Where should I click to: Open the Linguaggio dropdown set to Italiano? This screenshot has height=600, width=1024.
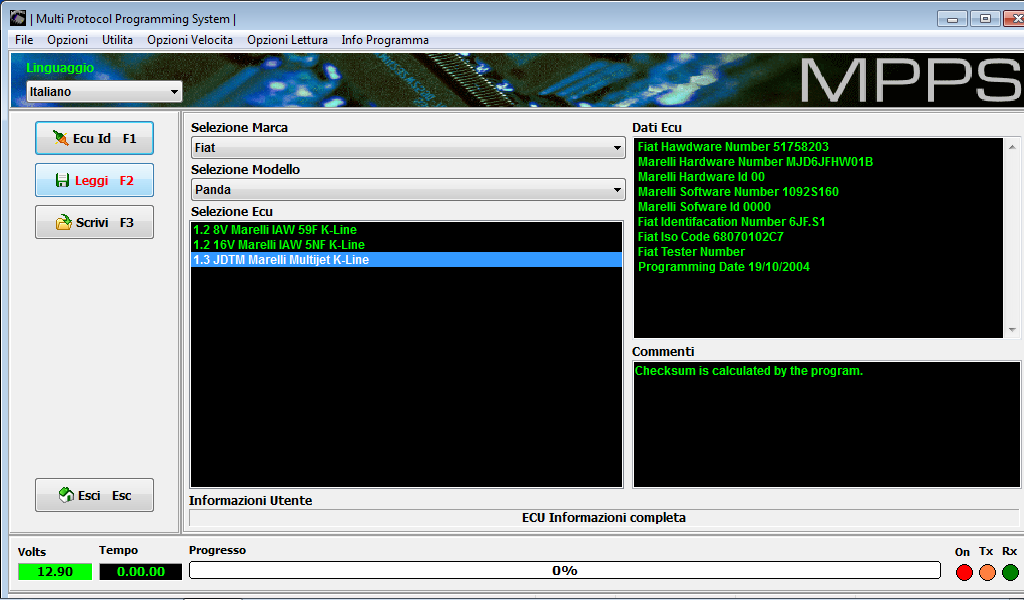(x=104, y=91)
